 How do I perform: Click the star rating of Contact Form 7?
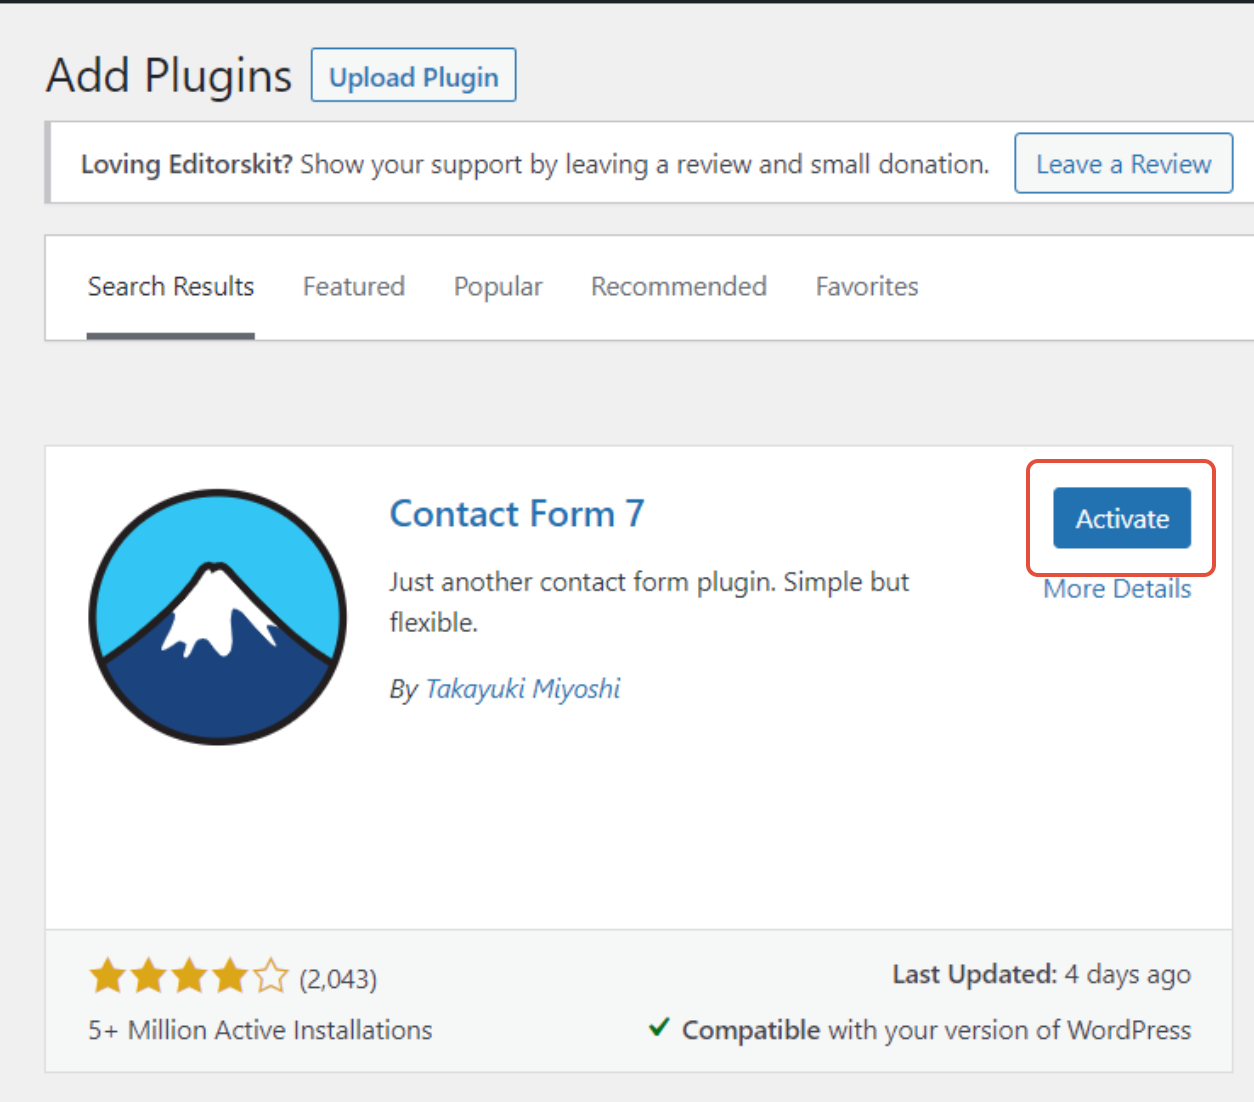click(x=189, y=976)
